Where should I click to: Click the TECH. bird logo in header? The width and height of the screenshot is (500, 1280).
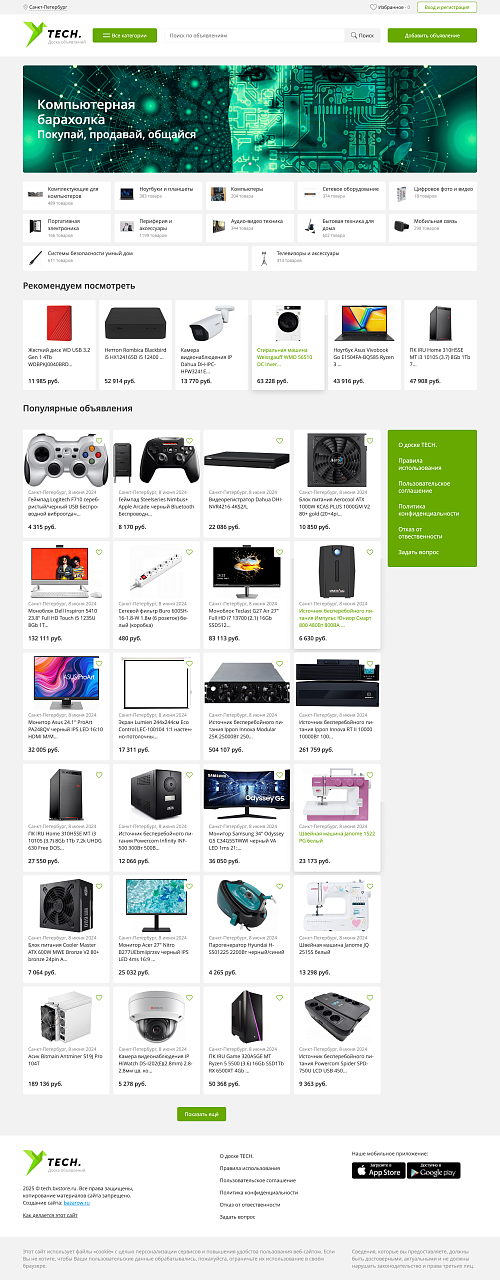pos(48,35)
